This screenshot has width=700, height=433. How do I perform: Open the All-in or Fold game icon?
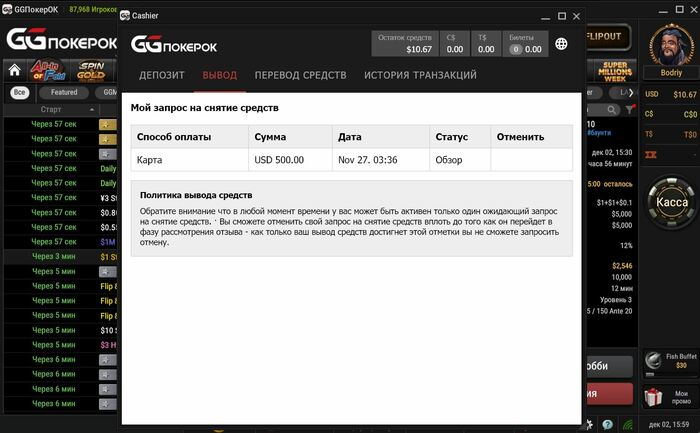[48, 70]
